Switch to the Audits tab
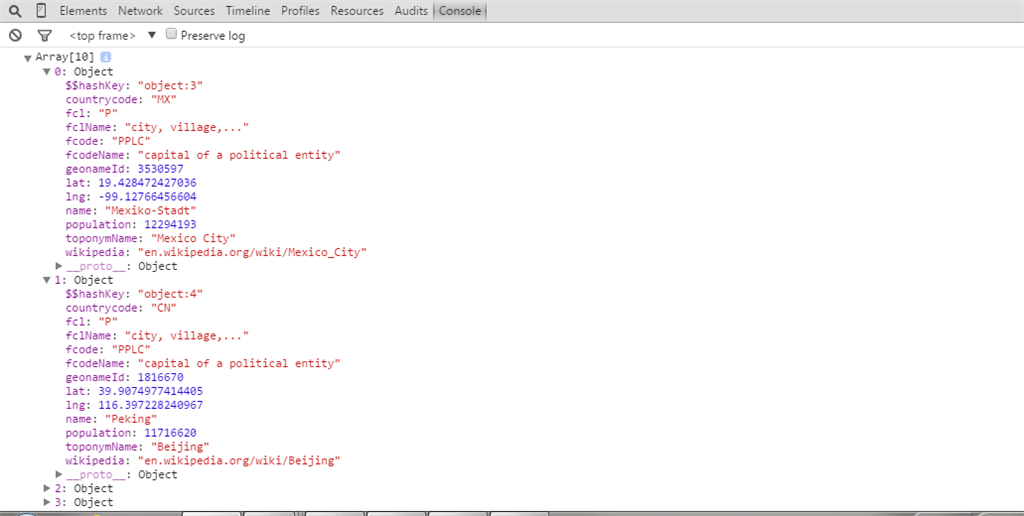 pyautogui.click(x=411, y=11)
